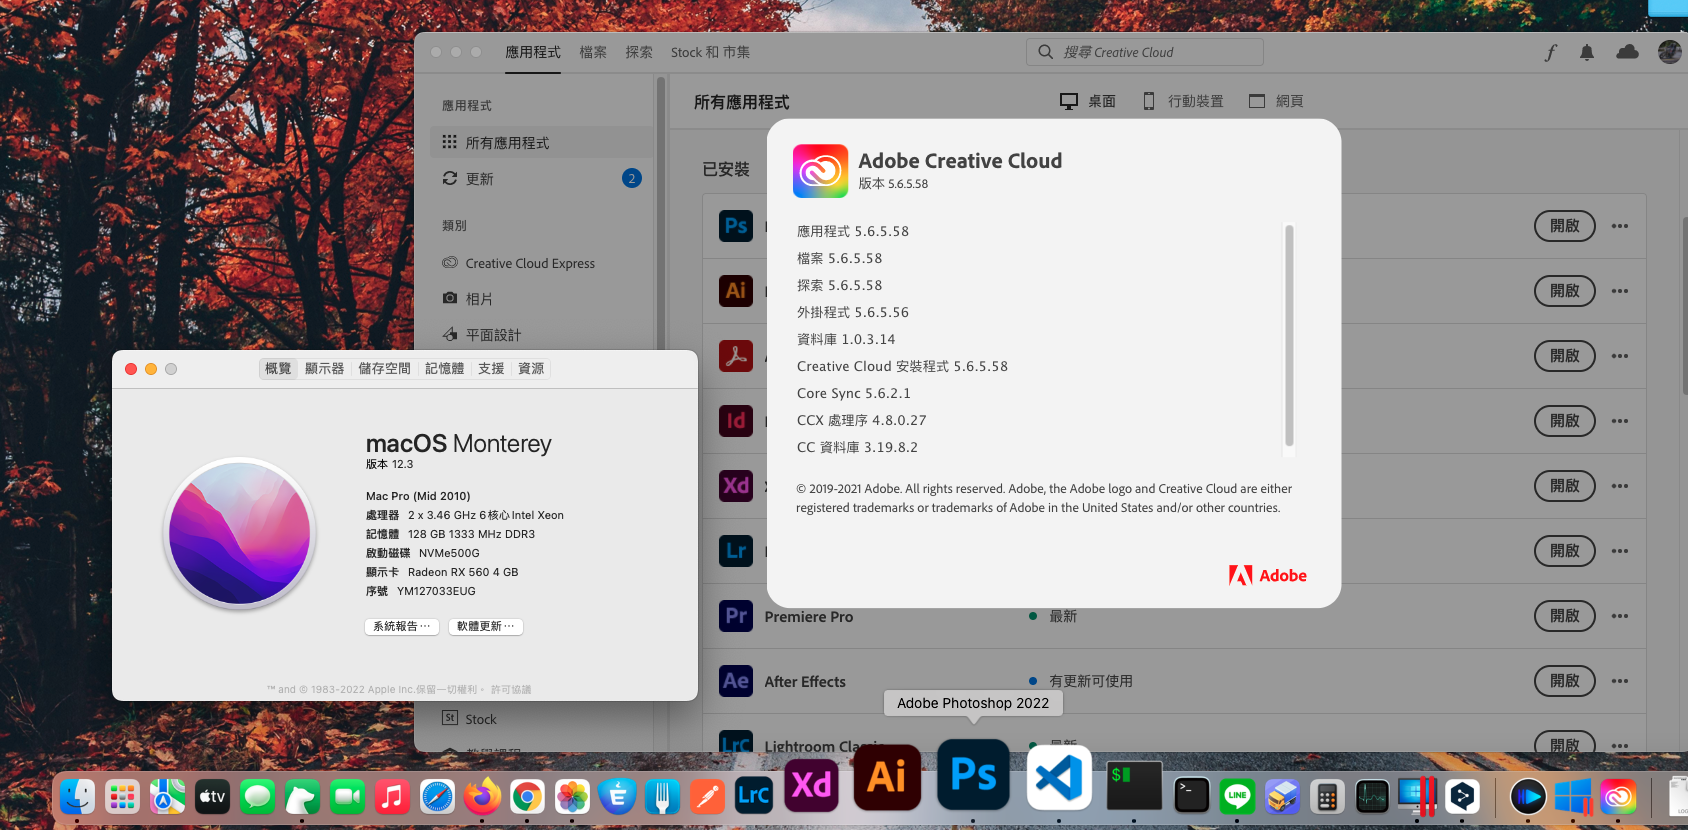Screen dimensions: 1688x830
Task: Click the fonts icon in Creative Cloud header
Action: 1550,52
